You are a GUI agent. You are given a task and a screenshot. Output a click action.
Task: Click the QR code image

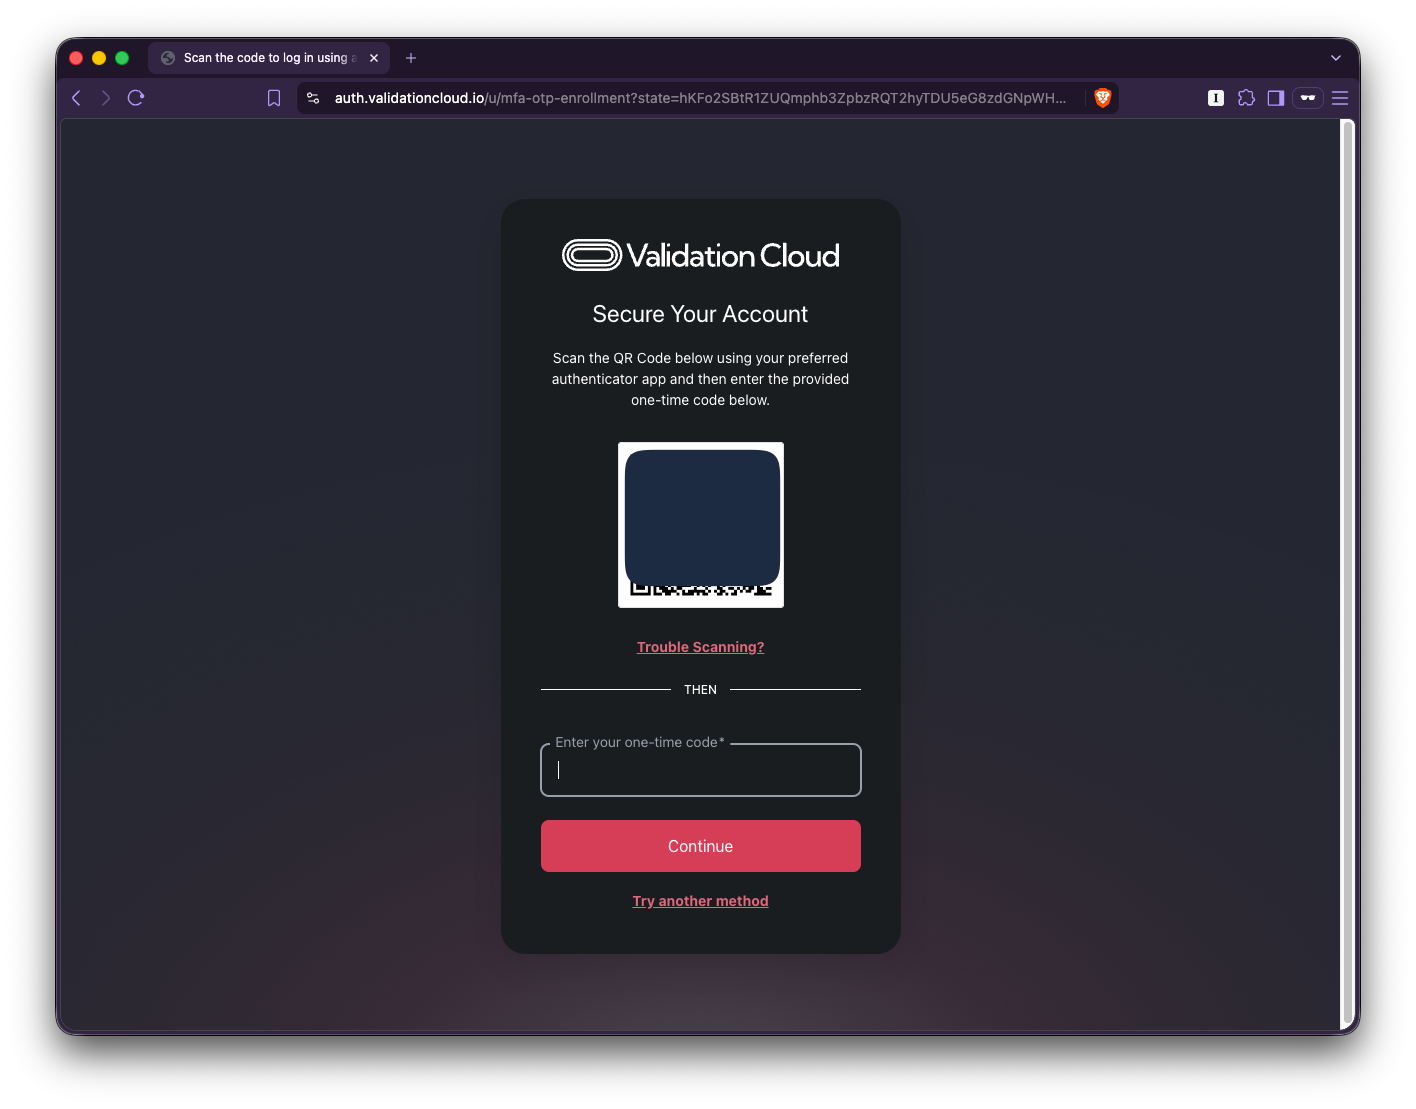click(x=701, y=525)
